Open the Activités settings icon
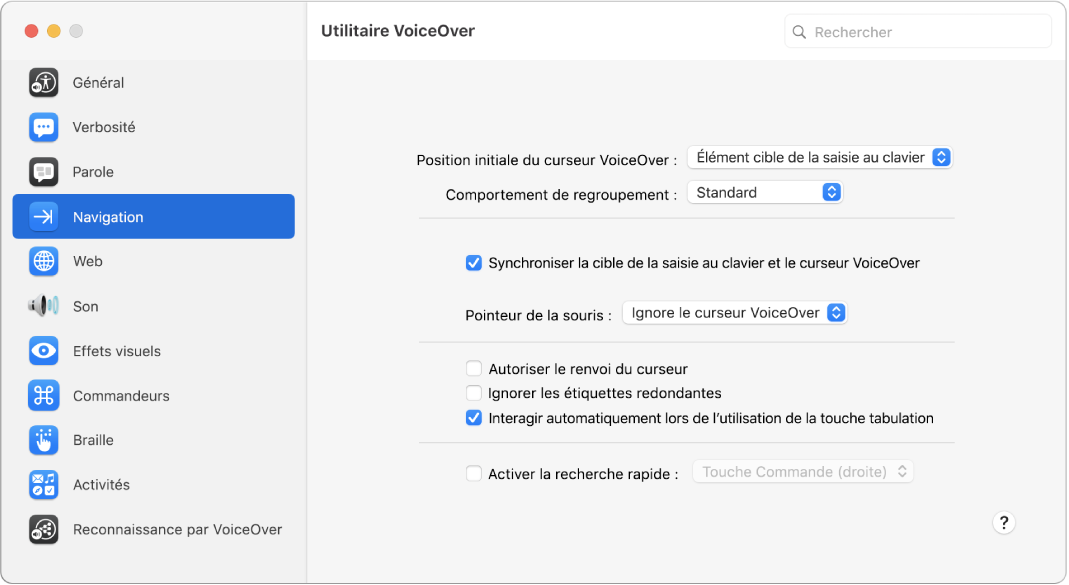Screen dimensions: 1069x585 [43, 485]
